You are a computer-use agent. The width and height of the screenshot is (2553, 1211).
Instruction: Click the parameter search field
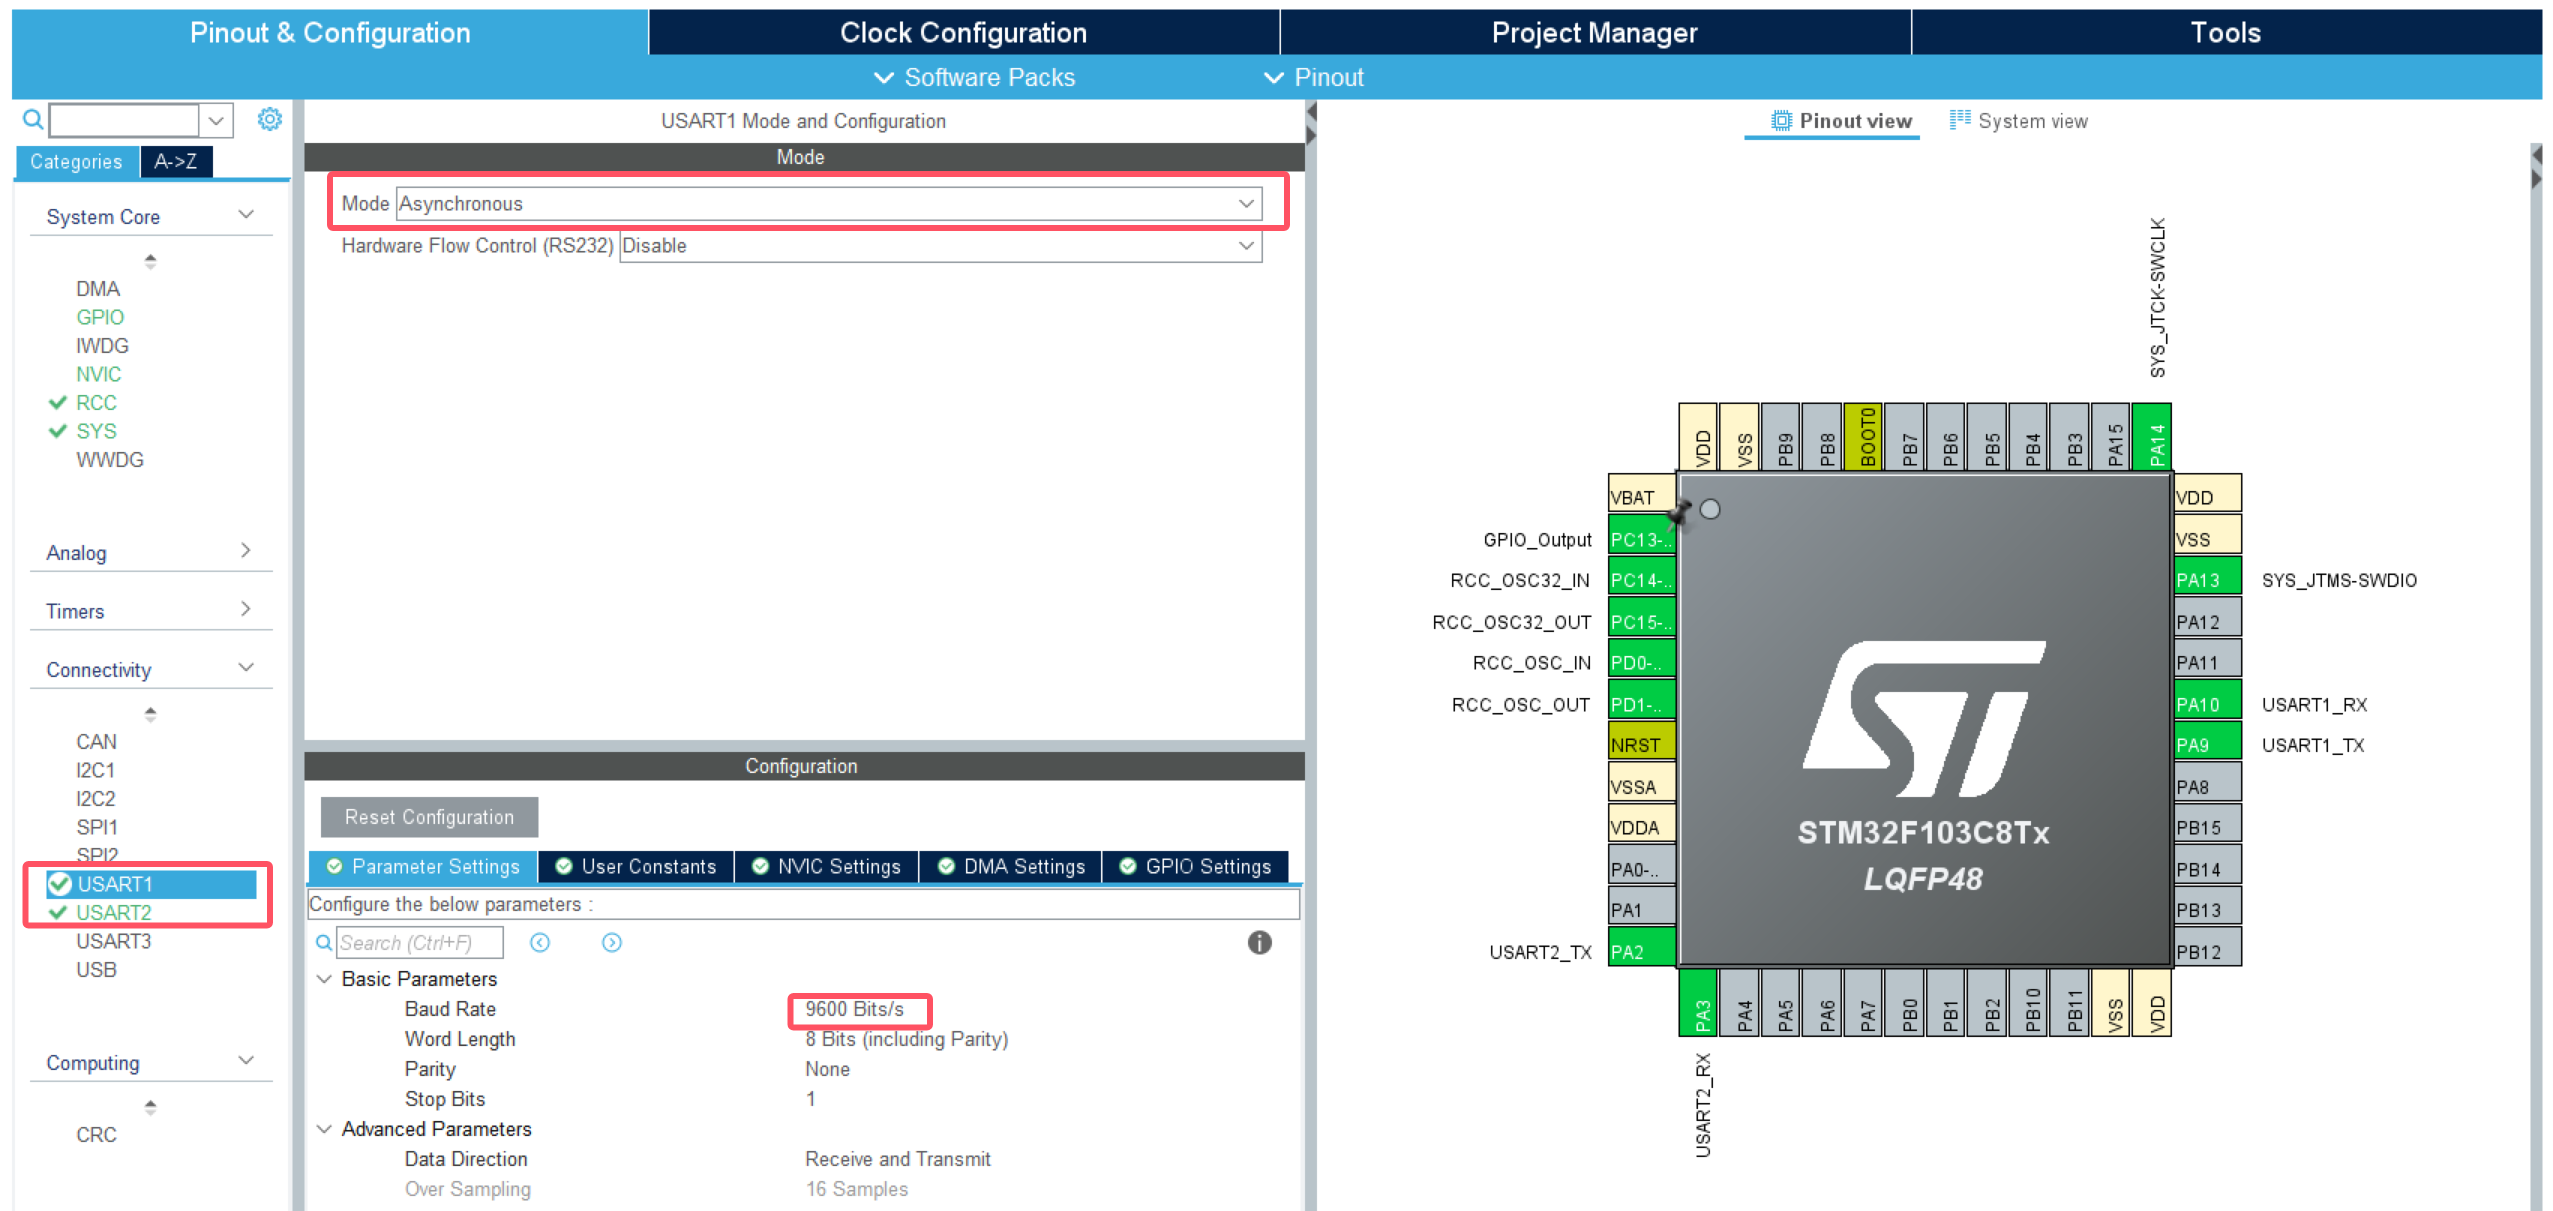coord(419,942)
